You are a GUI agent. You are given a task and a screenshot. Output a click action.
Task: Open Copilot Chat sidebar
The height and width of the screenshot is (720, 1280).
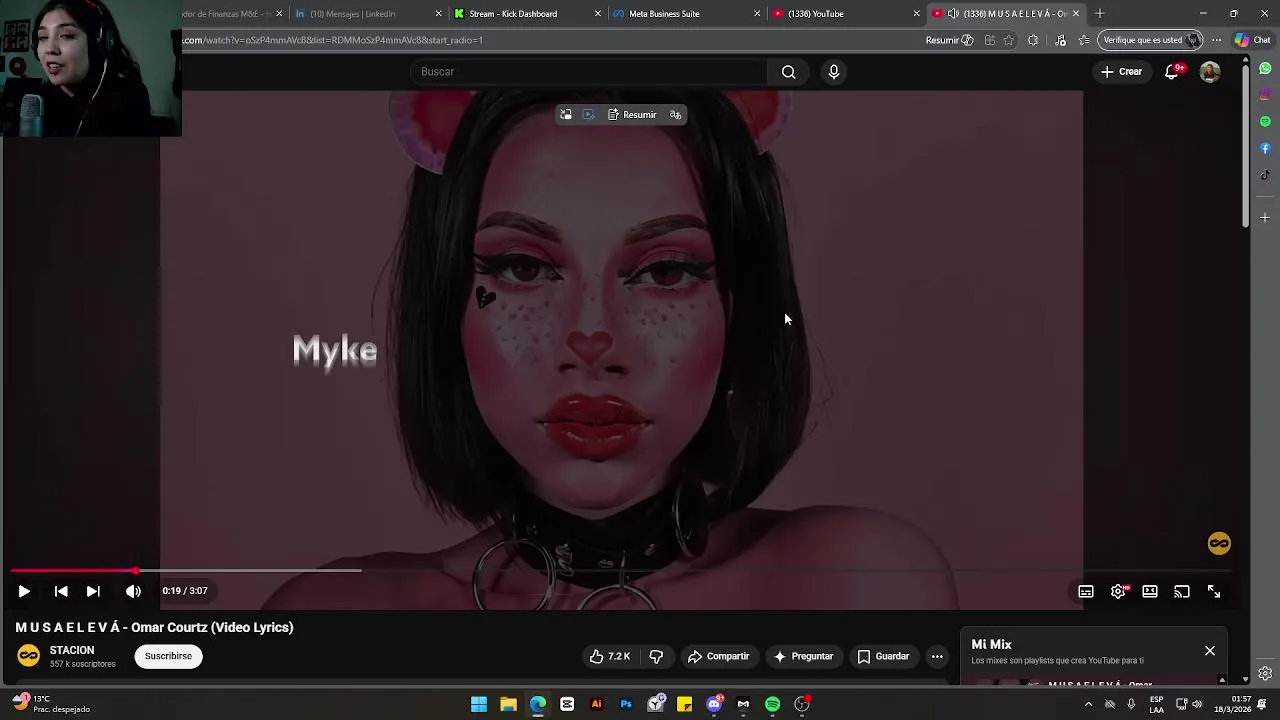[1253, 40]
